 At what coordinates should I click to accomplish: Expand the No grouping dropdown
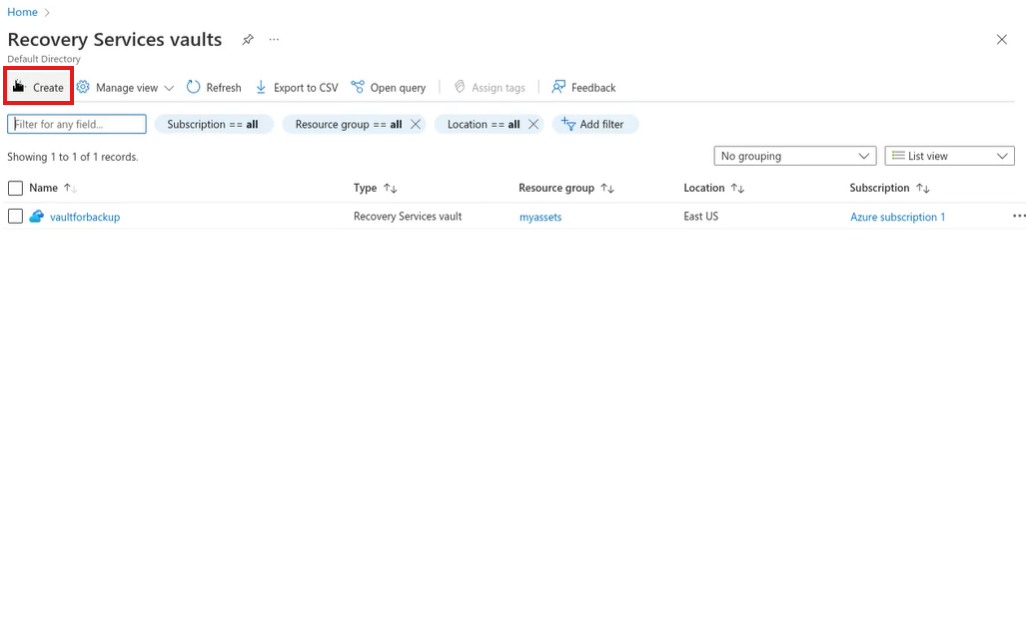[x=794, y=156]
